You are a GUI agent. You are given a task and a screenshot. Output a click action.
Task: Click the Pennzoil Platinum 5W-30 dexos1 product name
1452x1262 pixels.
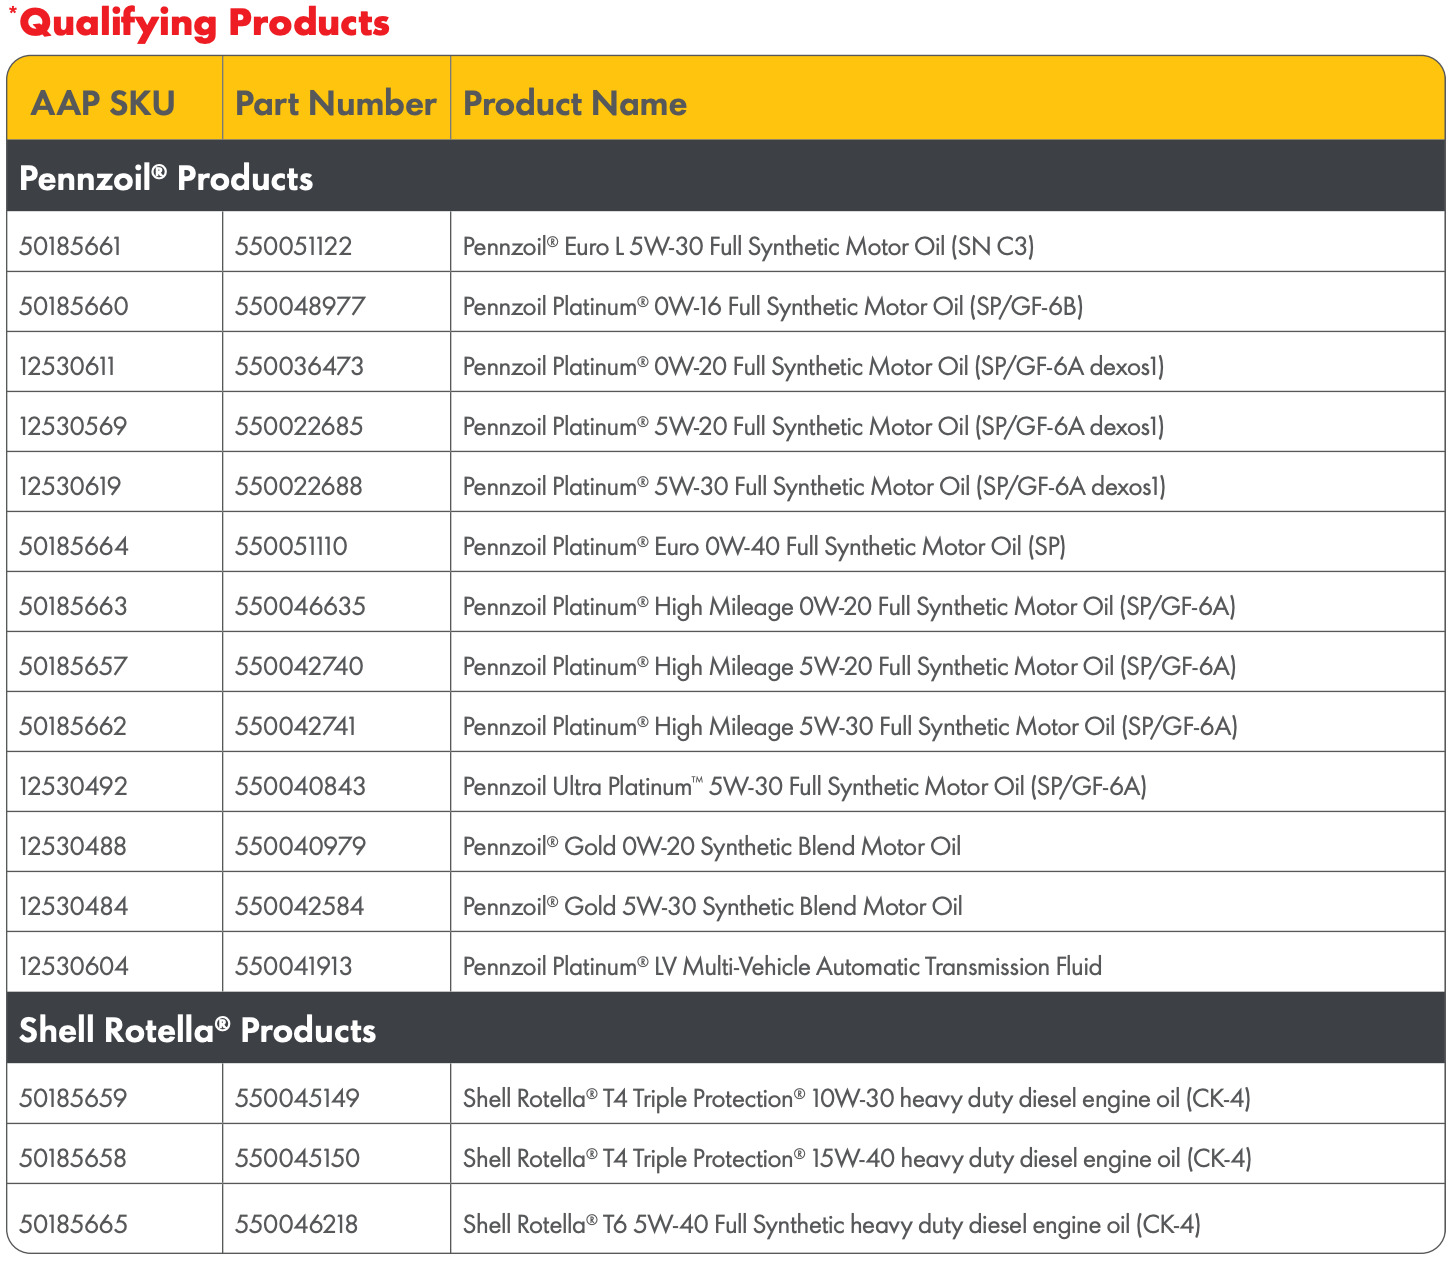[815, 486]
